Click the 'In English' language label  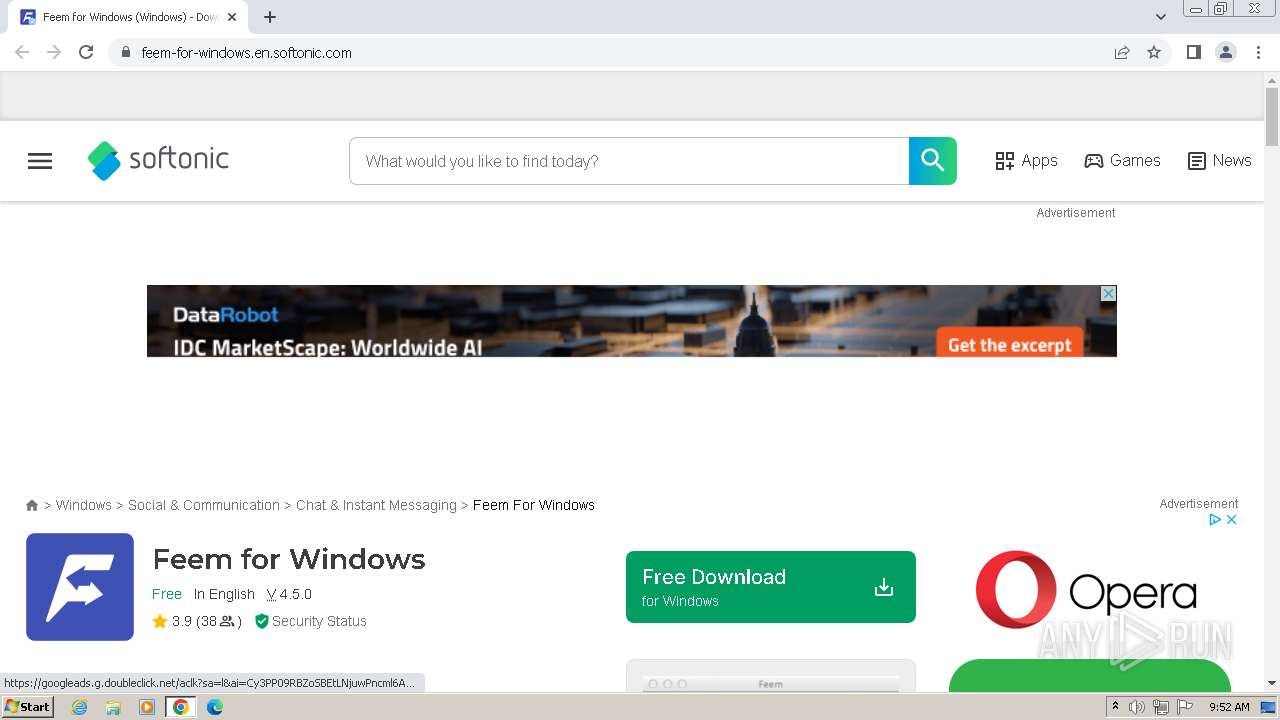[224, 594]
